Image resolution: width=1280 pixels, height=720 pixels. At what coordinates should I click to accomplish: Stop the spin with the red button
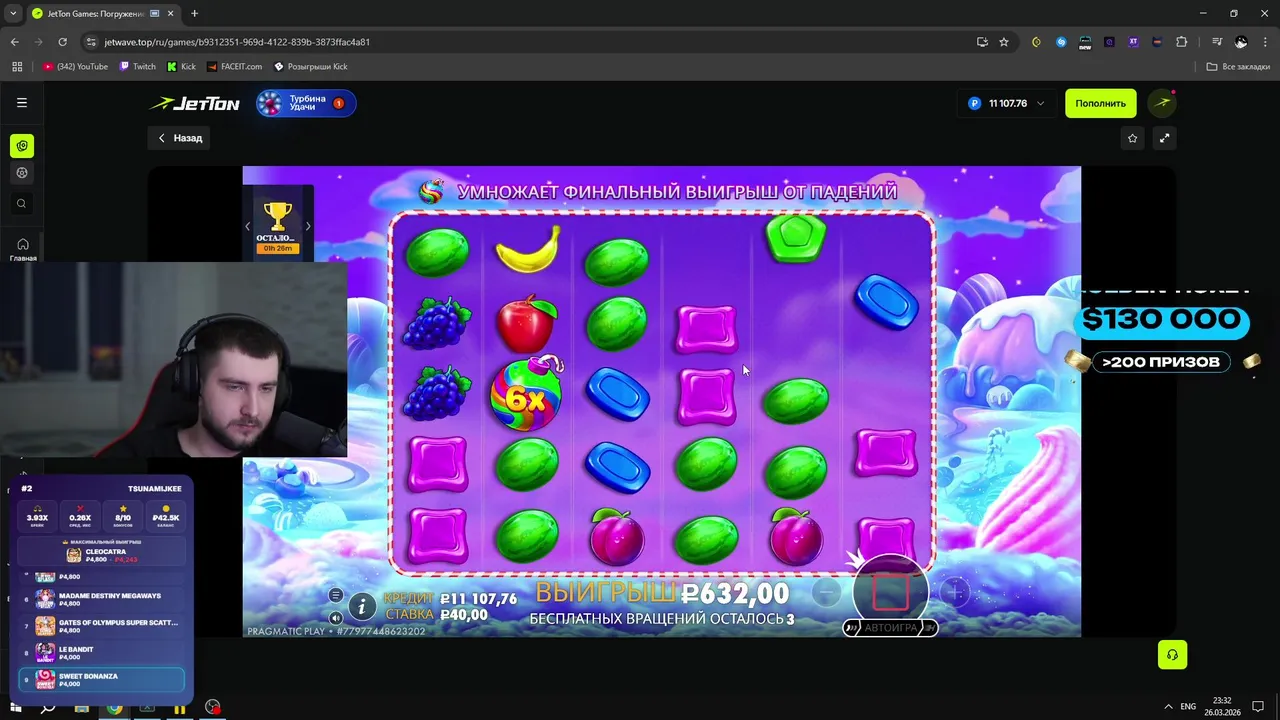pos(890,593)
